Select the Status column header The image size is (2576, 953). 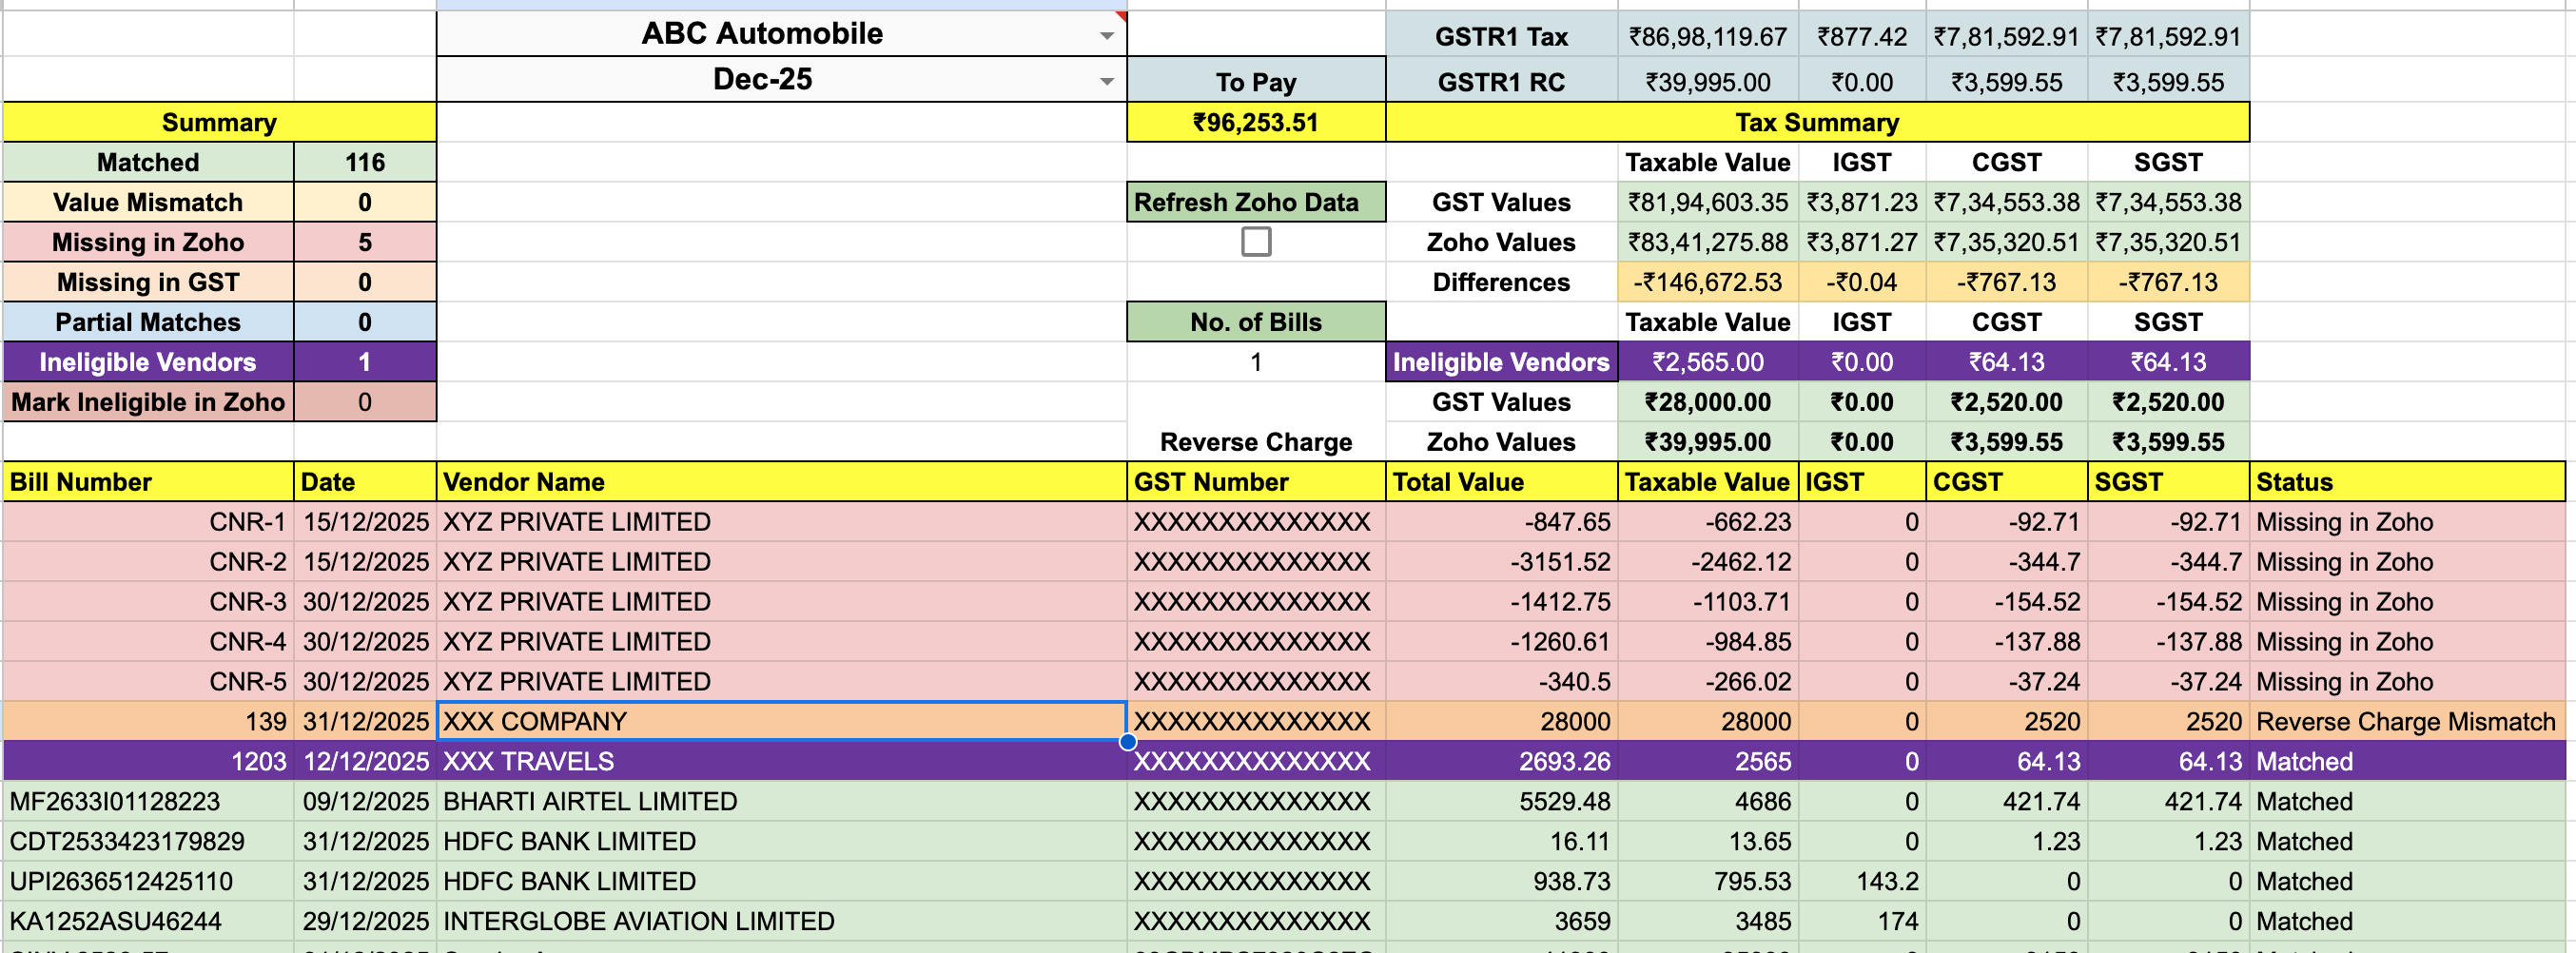(x=2295, y=482)
